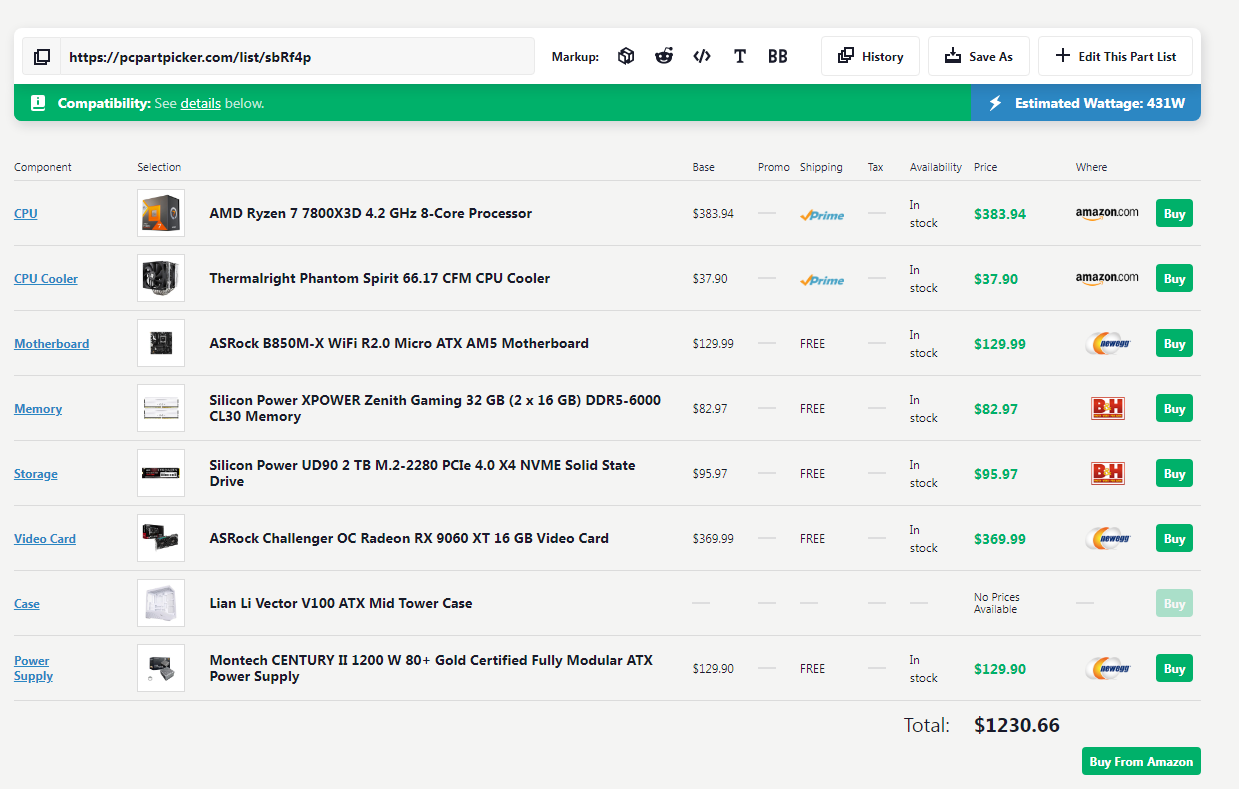Image resolution: width=1239 pixels, height=789 pixels.
Task: Buy the Silicon Power UD90 SSD
Action: click(1174, 473)
